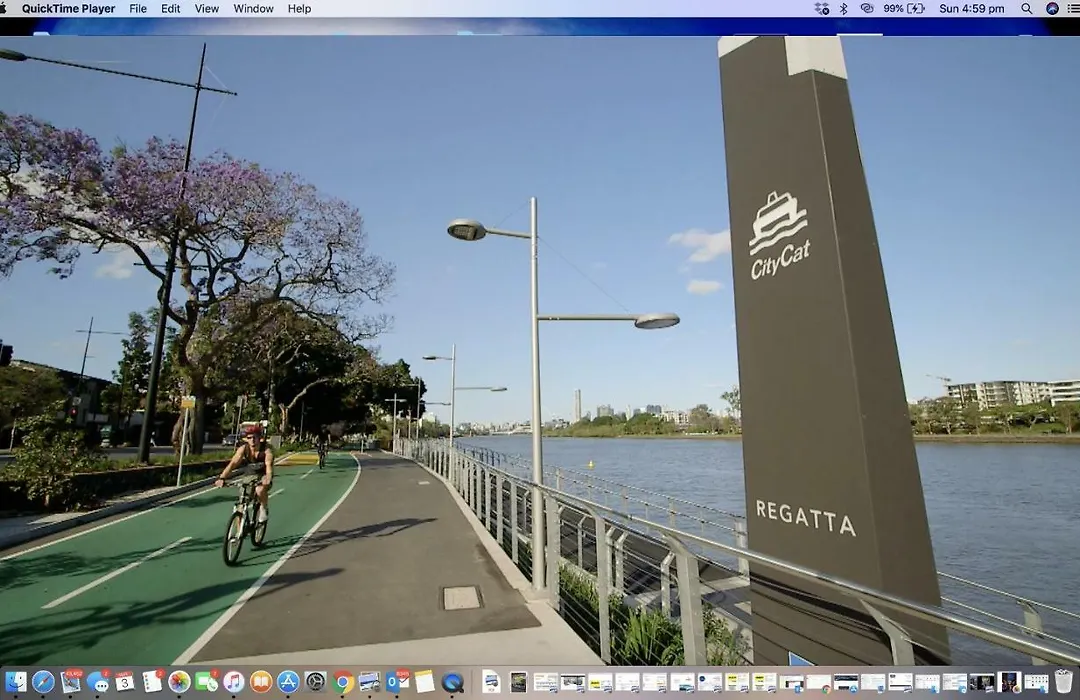Open Mail app in the Dock
The width and height of the screenshot is (1080, 700).
click(71, 682)
